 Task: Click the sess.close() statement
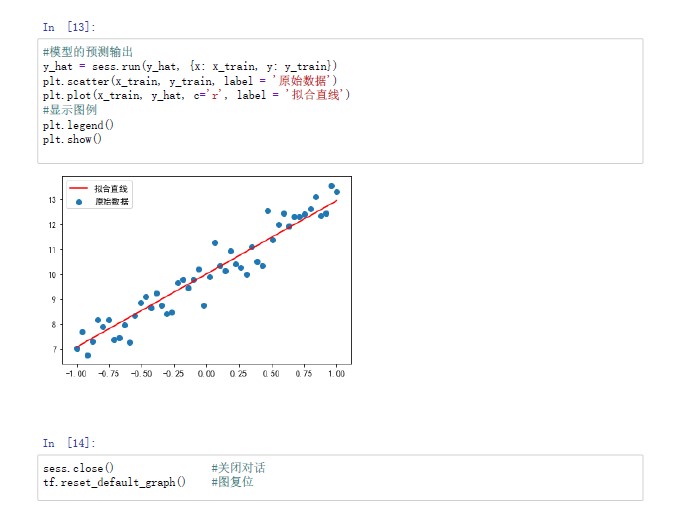pos(78,468)
